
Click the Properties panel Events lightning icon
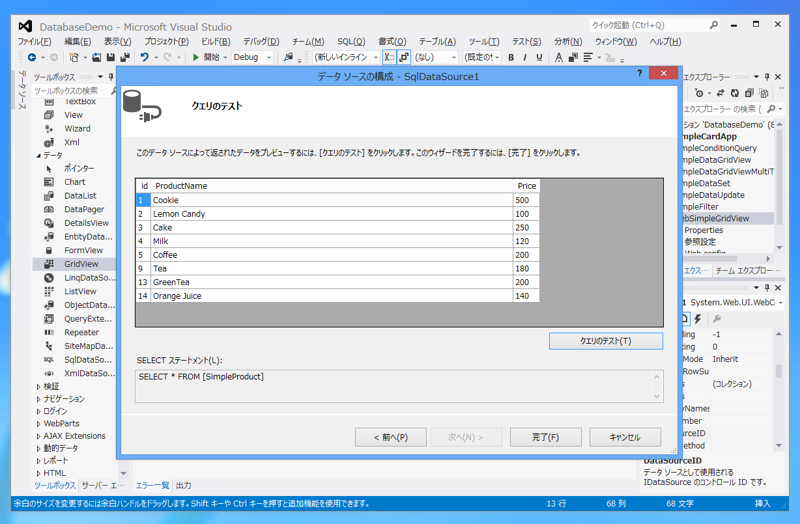pos(697,319)
